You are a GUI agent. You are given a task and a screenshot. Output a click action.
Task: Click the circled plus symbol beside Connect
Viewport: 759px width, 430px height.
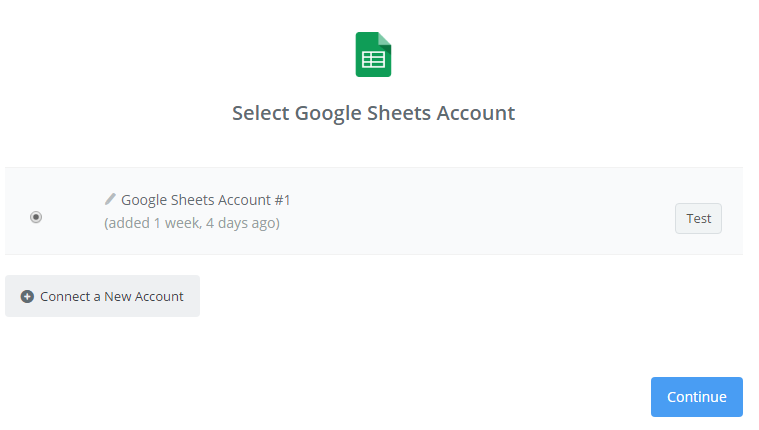27,296
